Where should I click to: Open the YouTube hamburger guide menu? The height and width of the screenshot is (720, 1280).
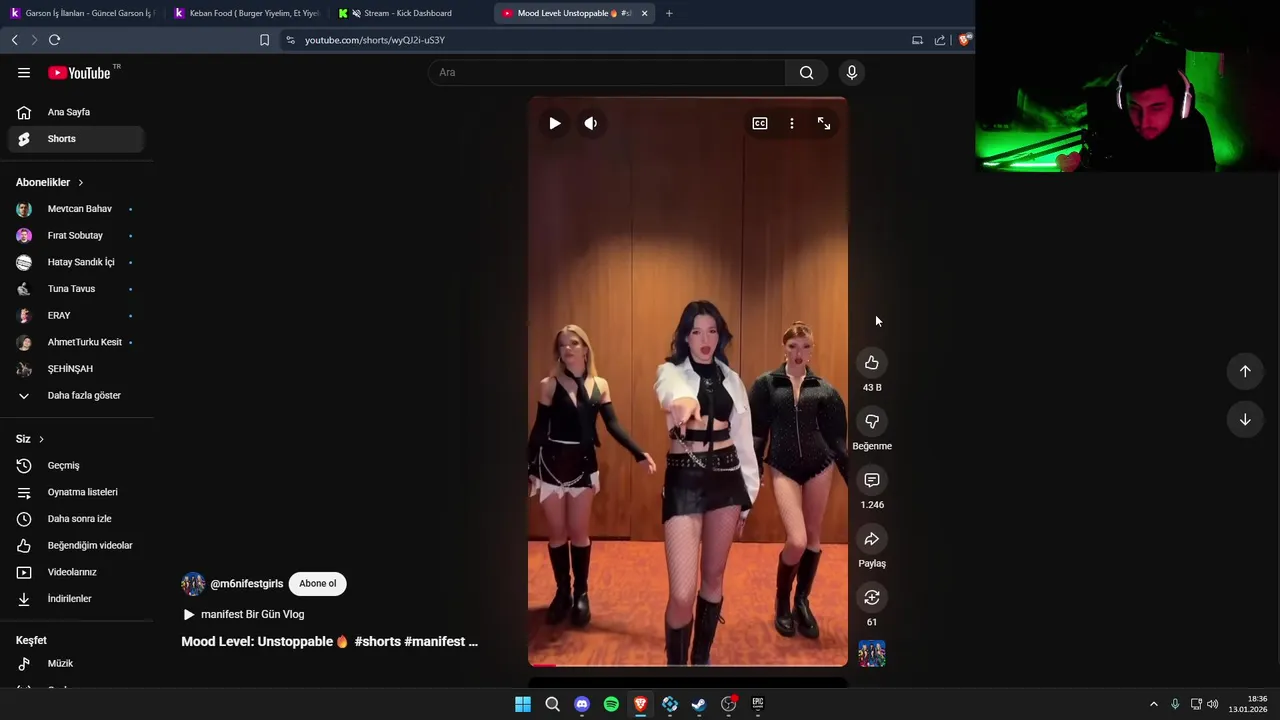[24, 72]
